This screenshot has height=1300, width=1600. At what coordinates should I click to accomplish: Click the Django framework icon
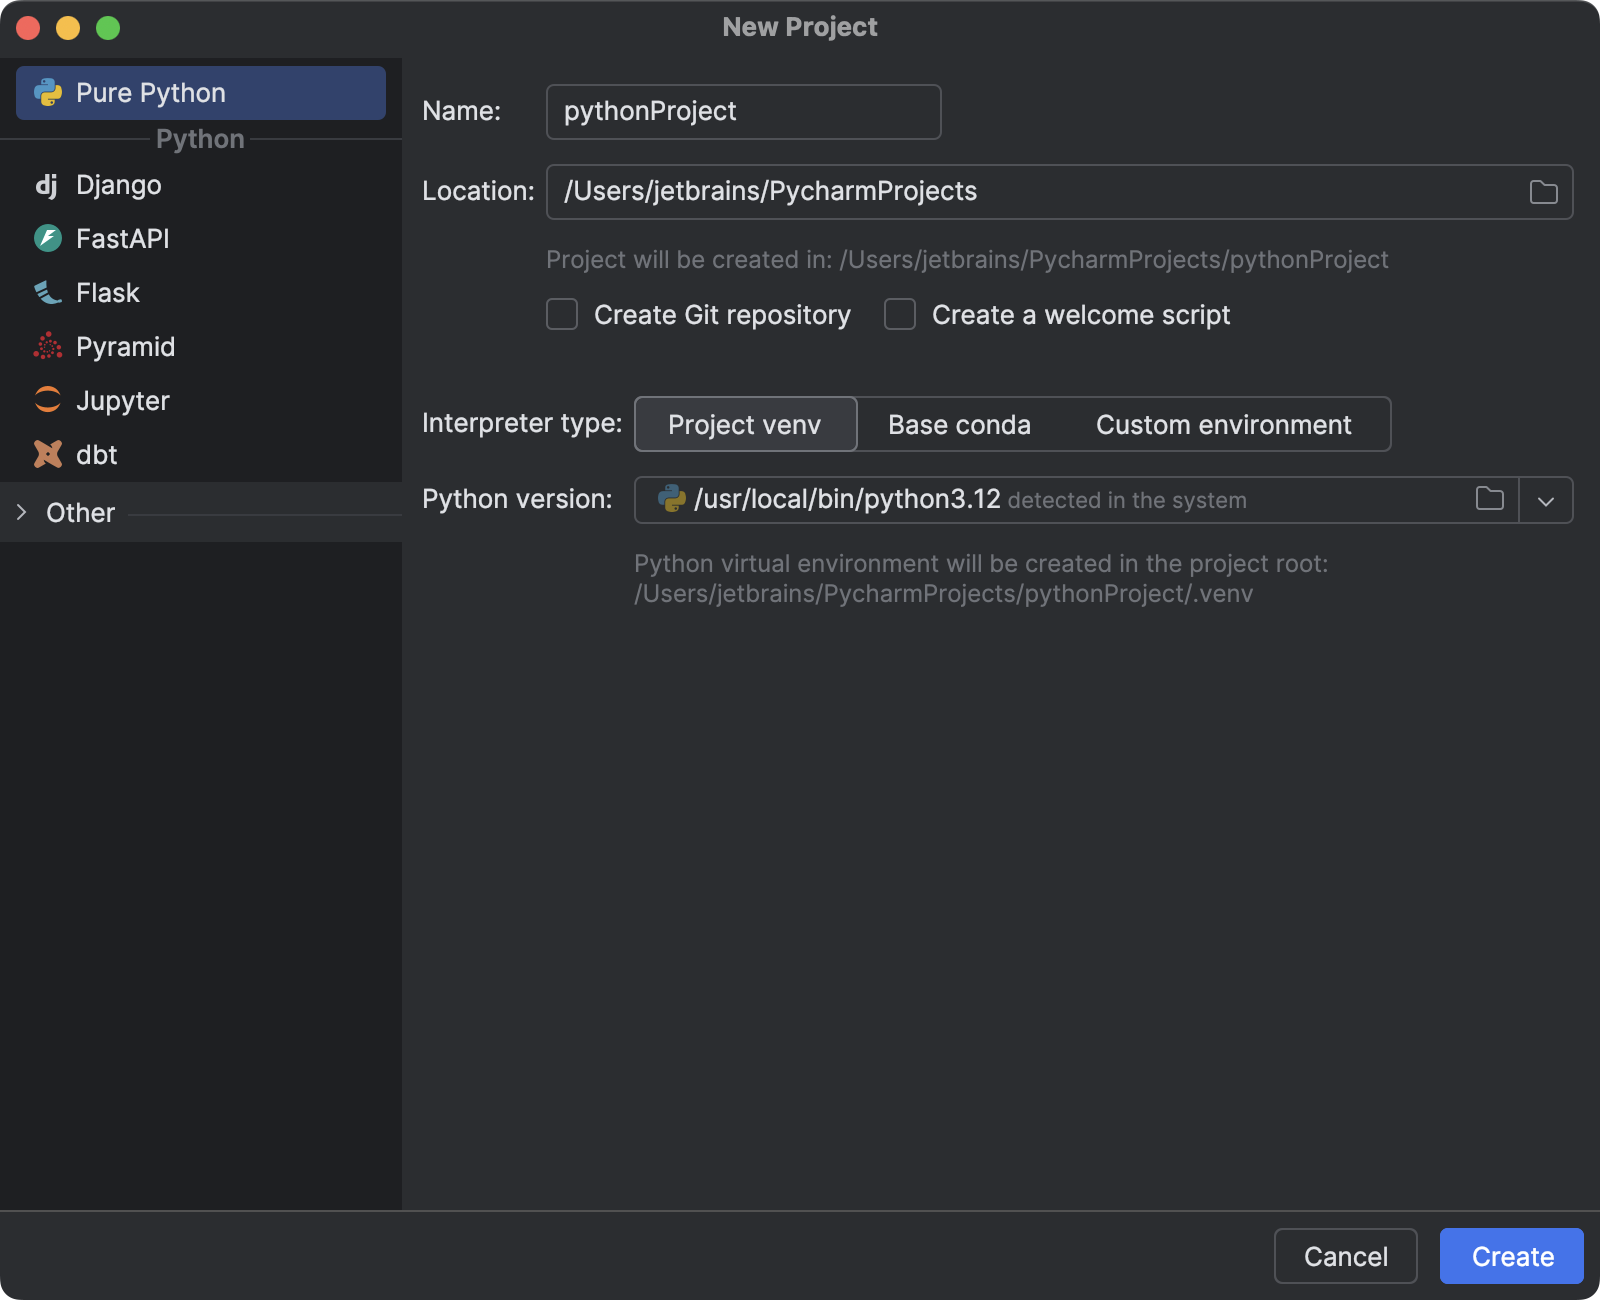click(47, 184)
